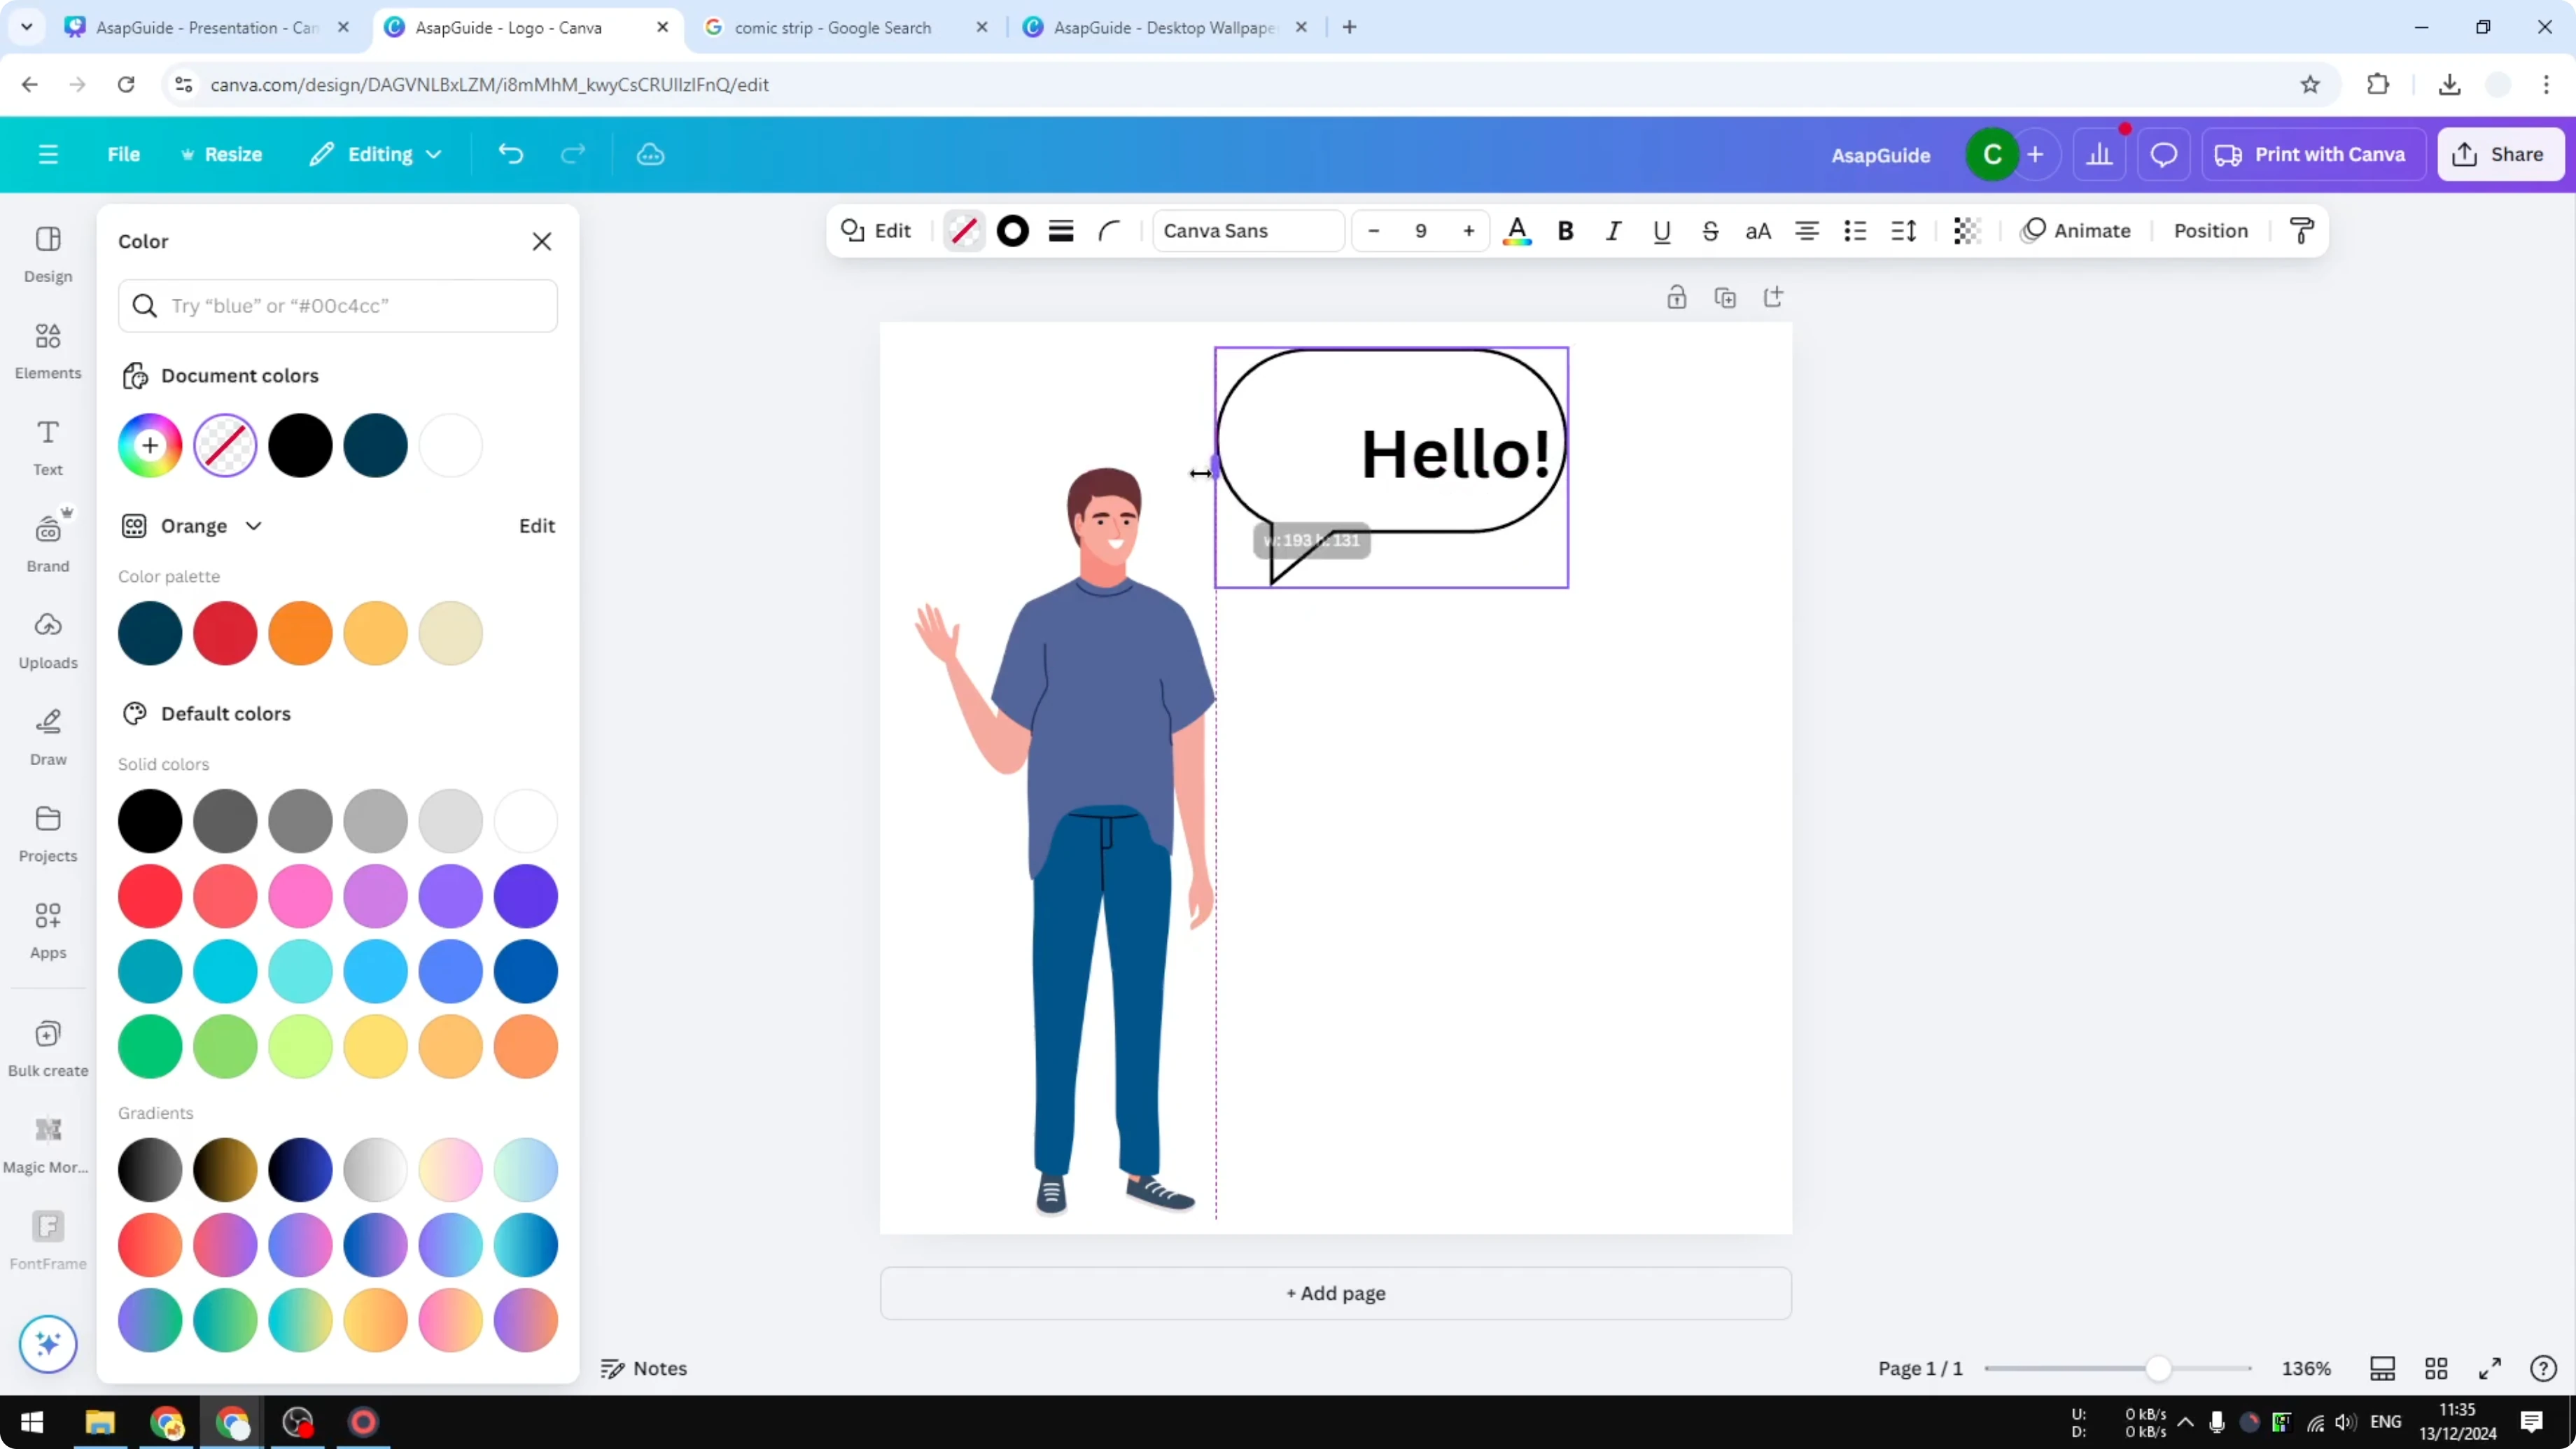2576x1449 pixels.
Task: Open the copy style paint roller tool
Action: [x=2301, y=231]
